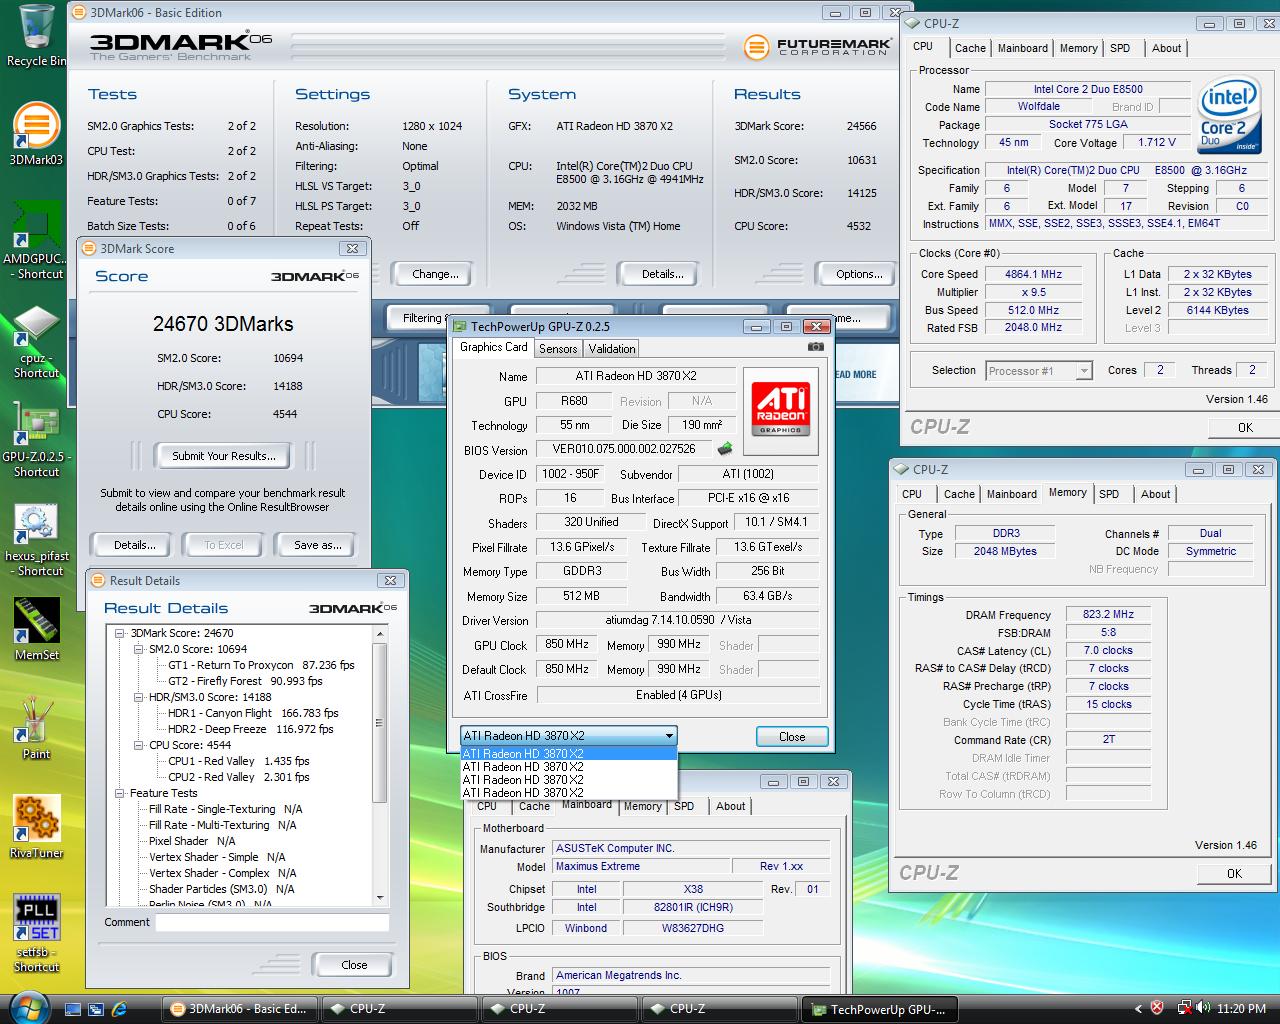The image size is (1280, 1024).
Task: Click the down arrow of the Result Details scrollbar
Action: tap(379, 898)
